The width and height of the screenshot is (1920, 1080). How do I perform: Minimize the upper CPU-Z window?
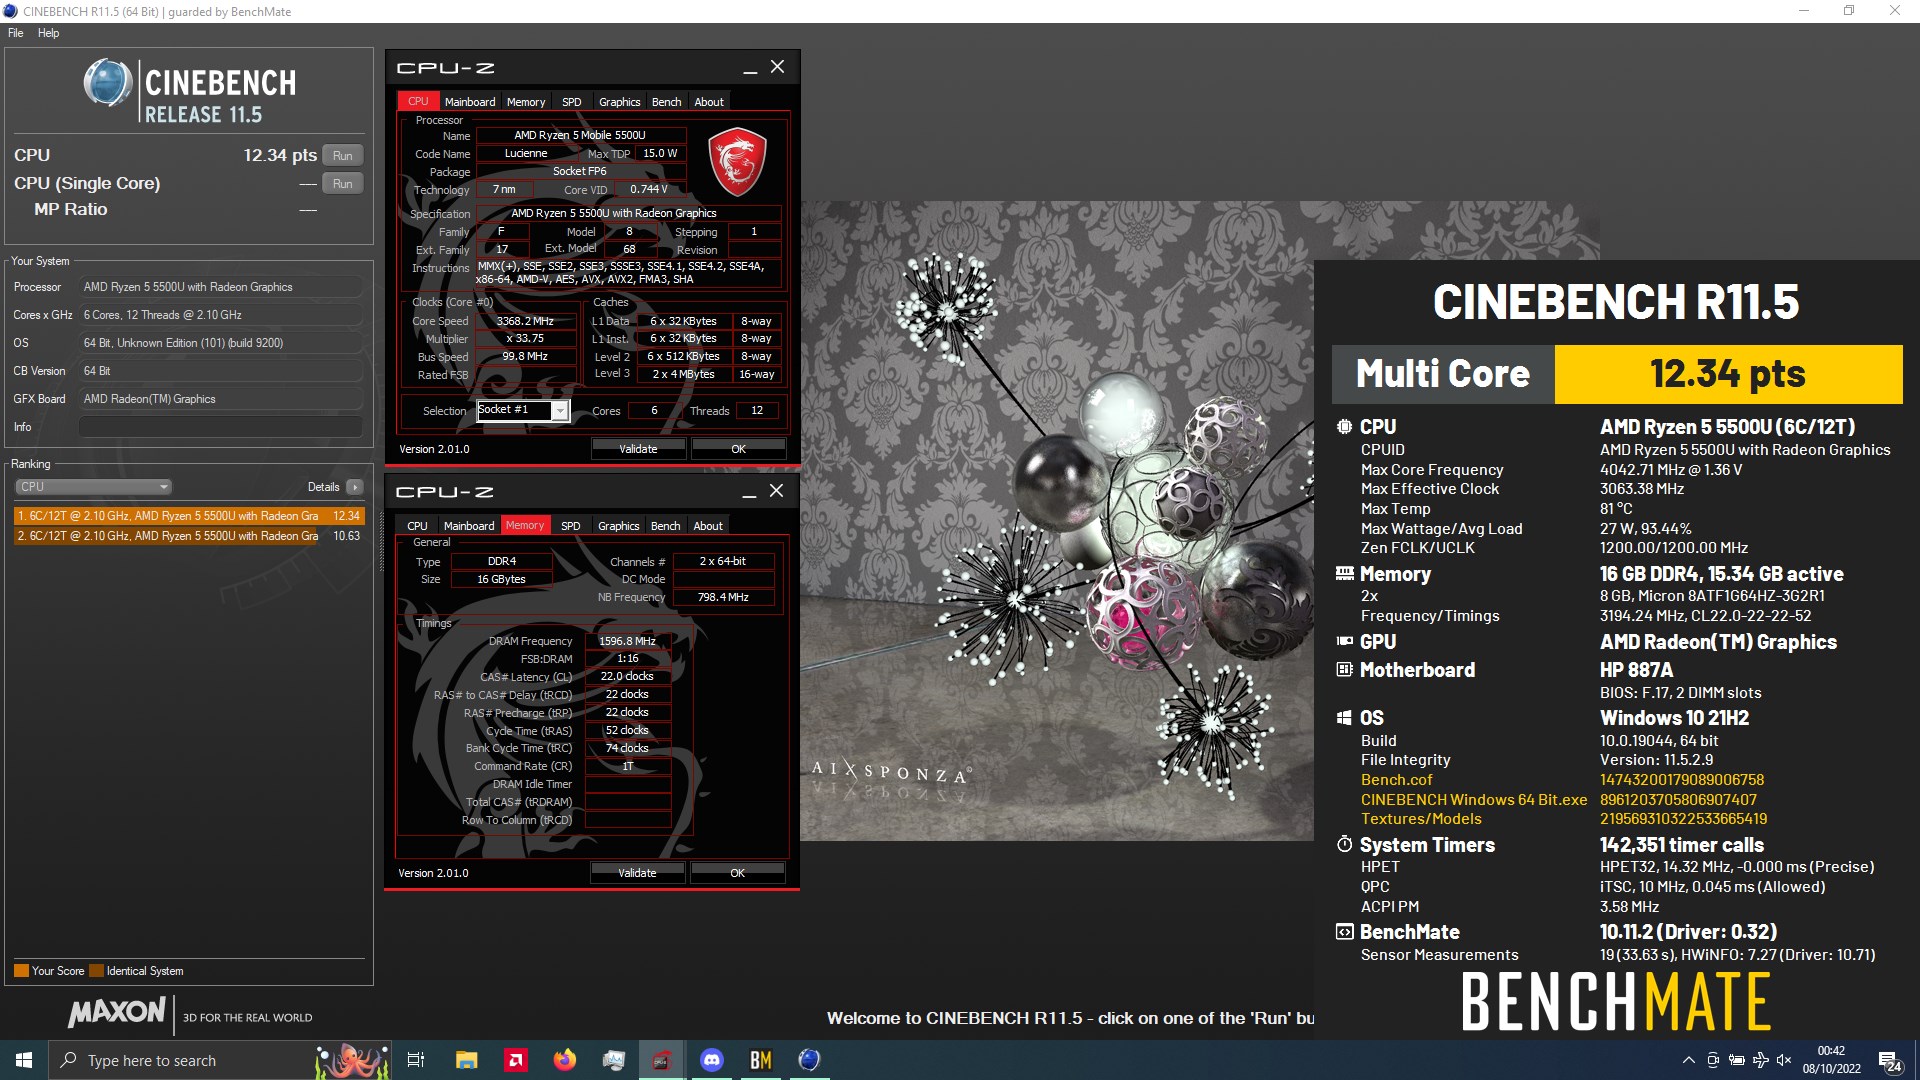tap(750, 68)
